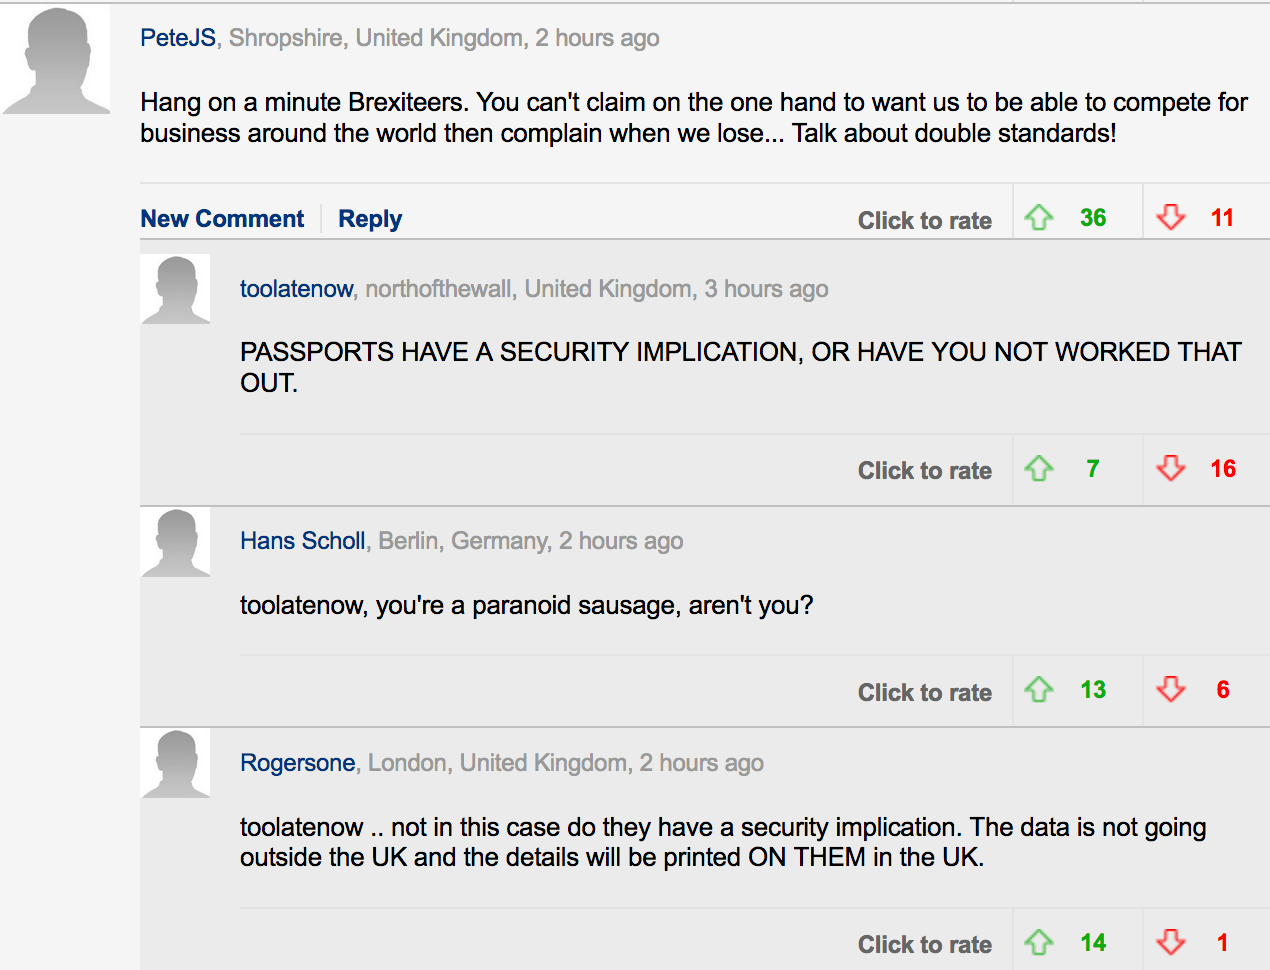
Task: Upvote PeteJS's comment with green arrow
Action: coord(1039,217)
